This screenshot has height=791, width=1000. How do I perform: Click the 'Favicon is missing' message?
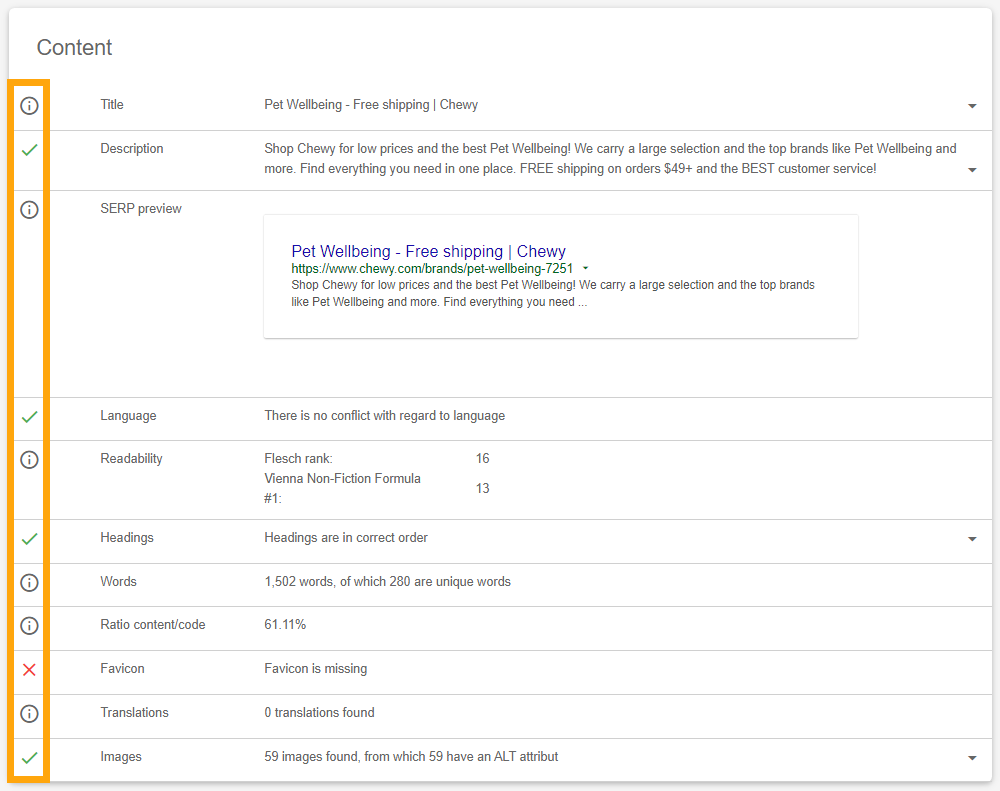[316, 669]
